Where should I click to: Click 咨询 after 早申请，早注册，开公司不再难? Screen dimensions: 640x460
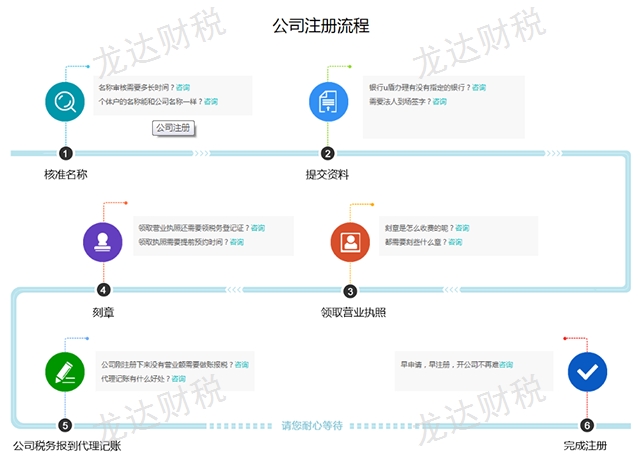[x=506, y=364]
